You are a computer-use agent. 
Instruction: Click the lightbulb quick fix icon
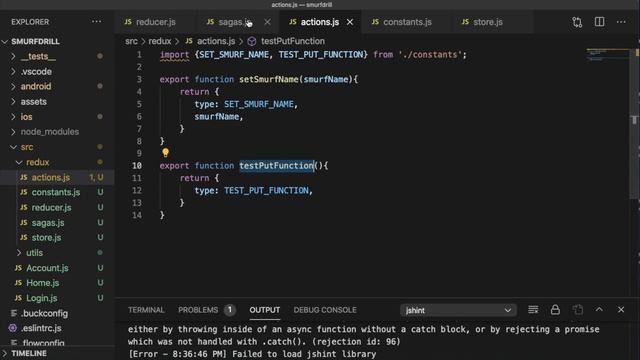coord(165,153)
